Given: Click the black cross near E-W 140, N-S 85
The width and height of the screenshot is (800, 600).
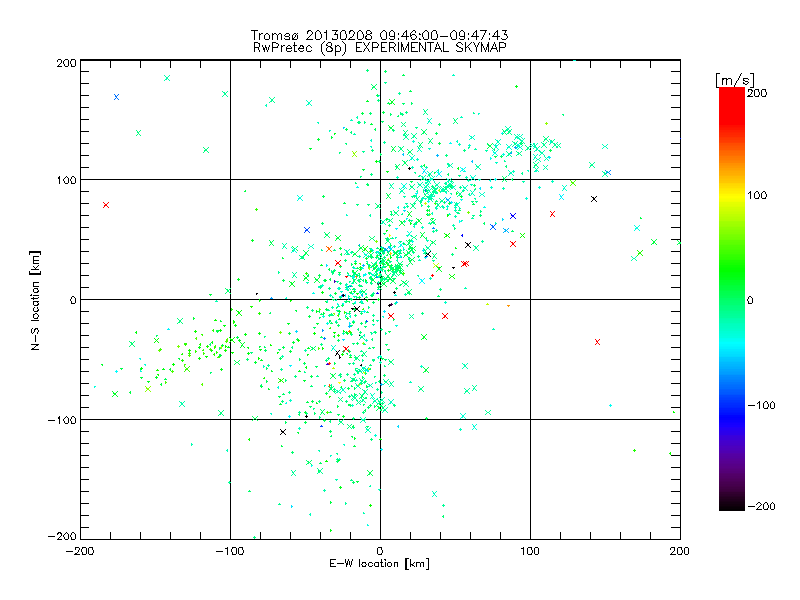Looking at the screenshot, I should (594, 199).
